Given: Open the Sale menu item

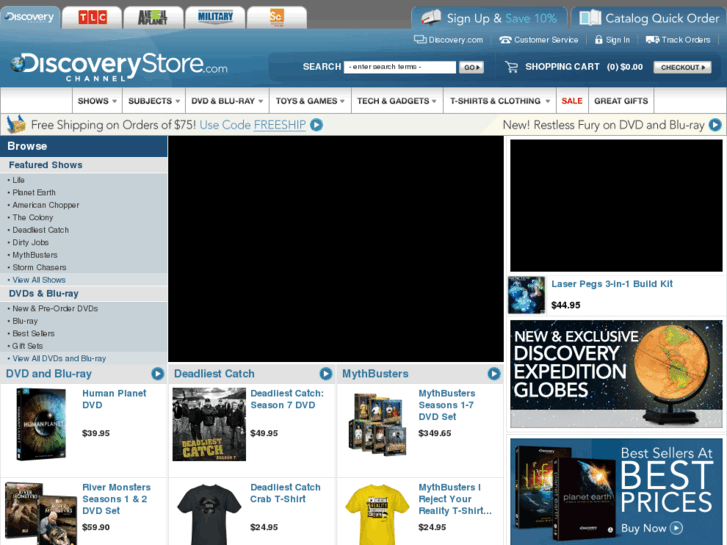Looking at the screenshot, I should (x=572, y=101).
